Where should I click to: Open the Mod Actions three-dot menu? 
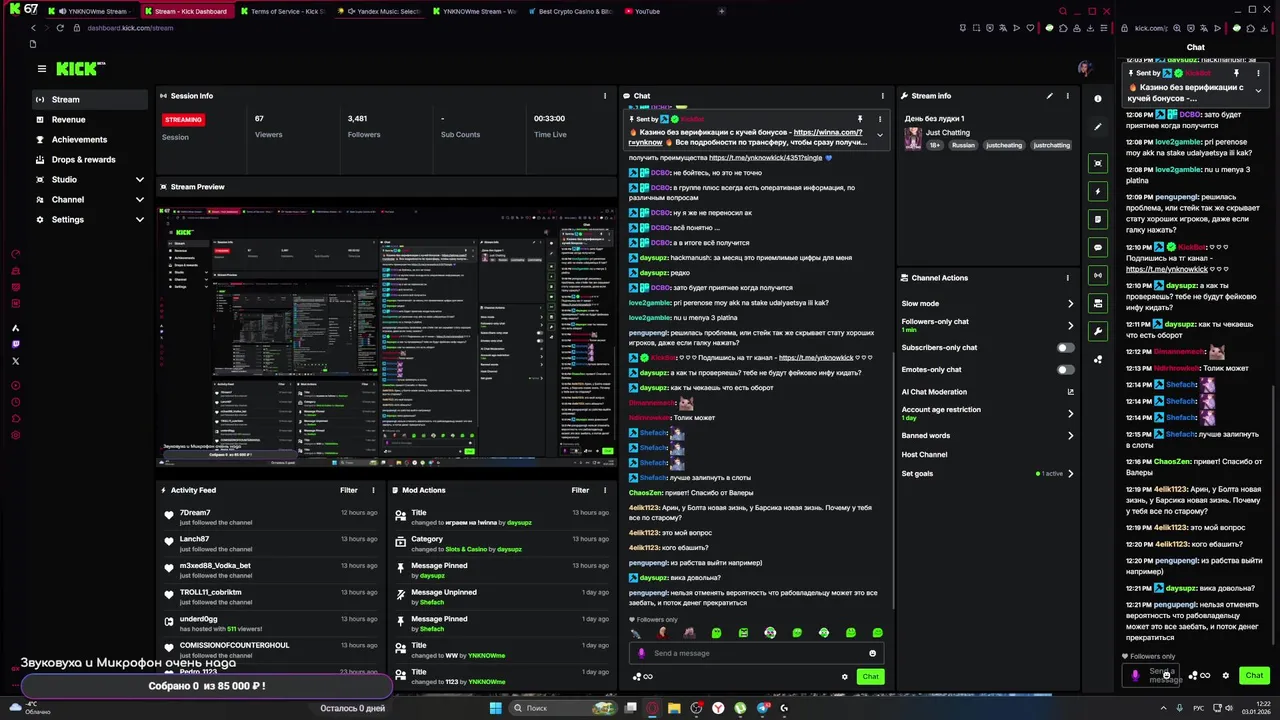[605, 490]
